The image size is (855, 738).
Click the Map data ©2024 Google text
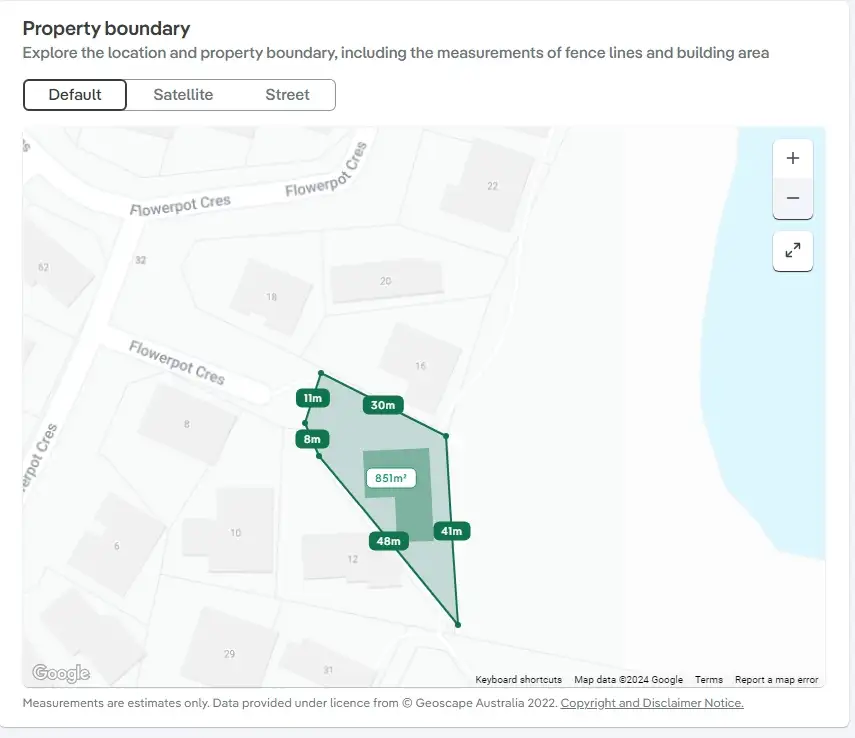point(628,680)
